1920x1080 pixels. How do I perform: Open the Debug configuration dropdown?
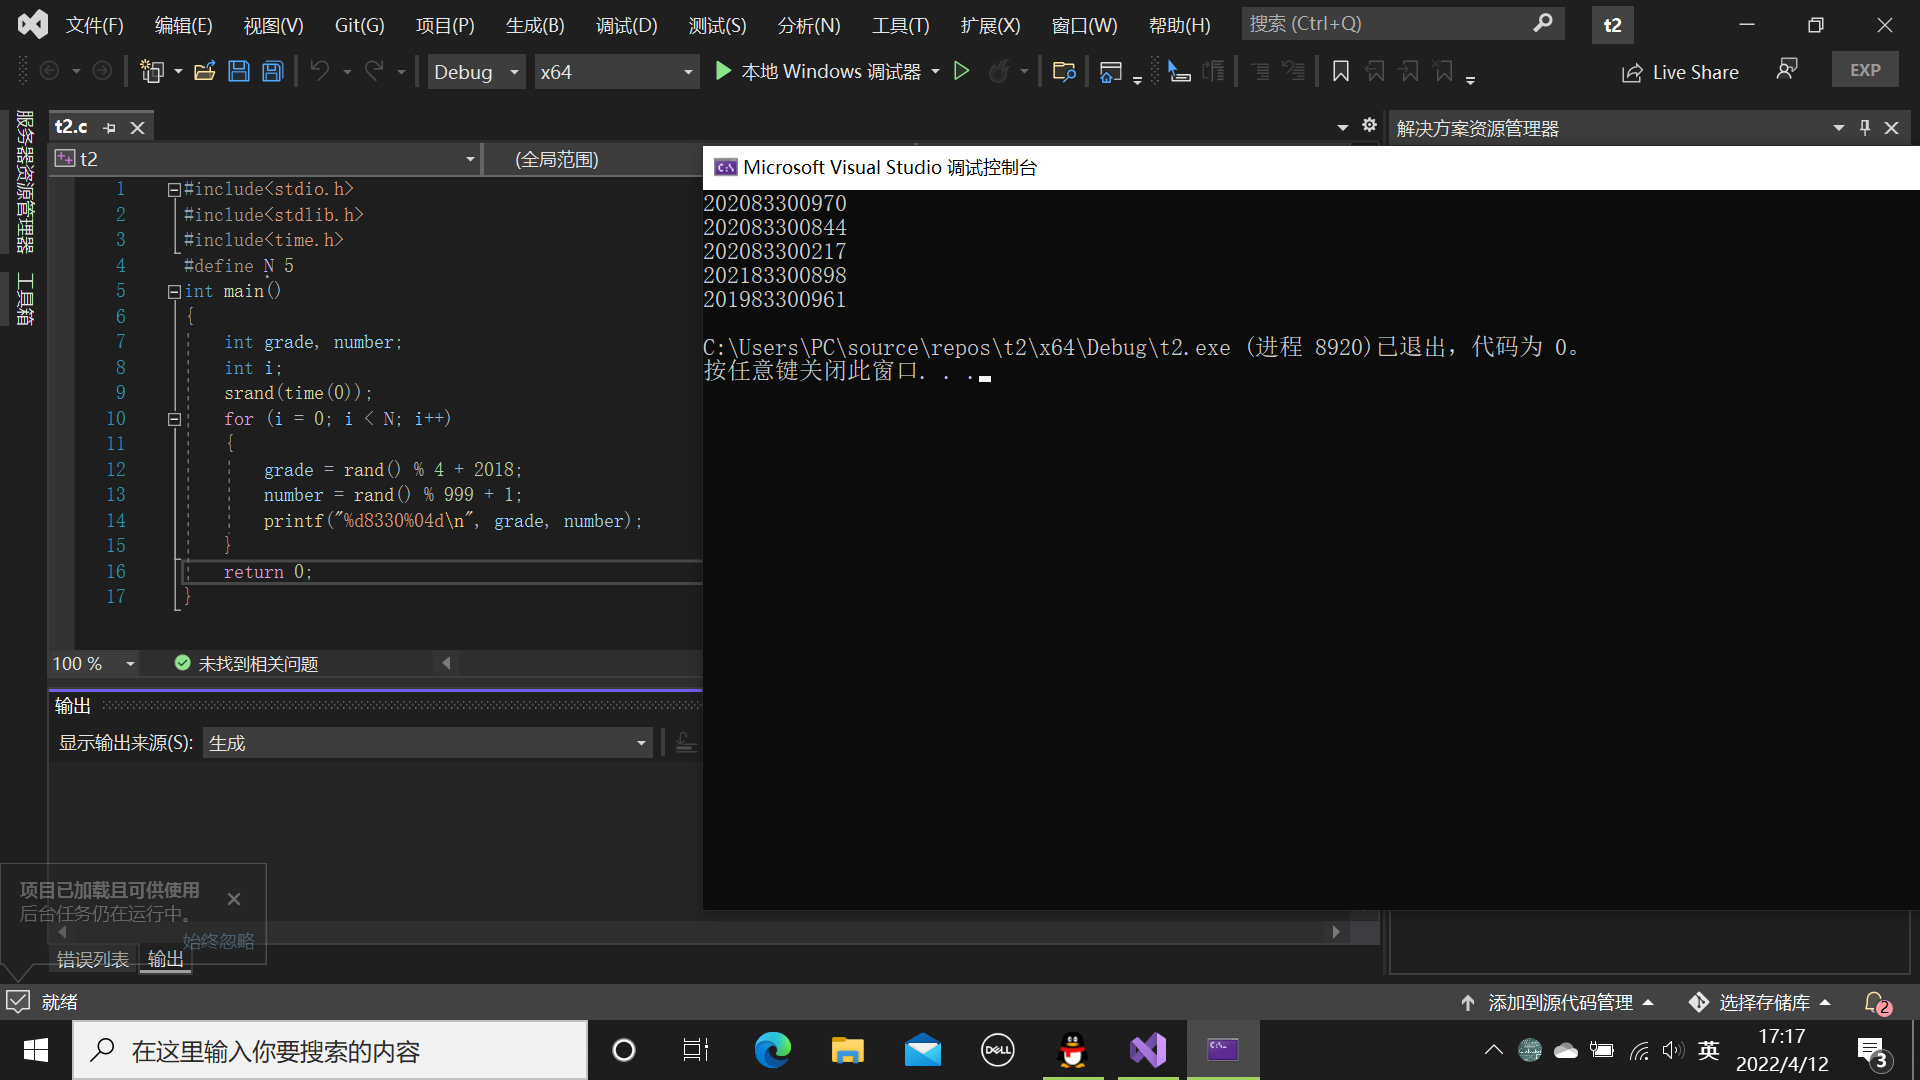click(514, 72)
